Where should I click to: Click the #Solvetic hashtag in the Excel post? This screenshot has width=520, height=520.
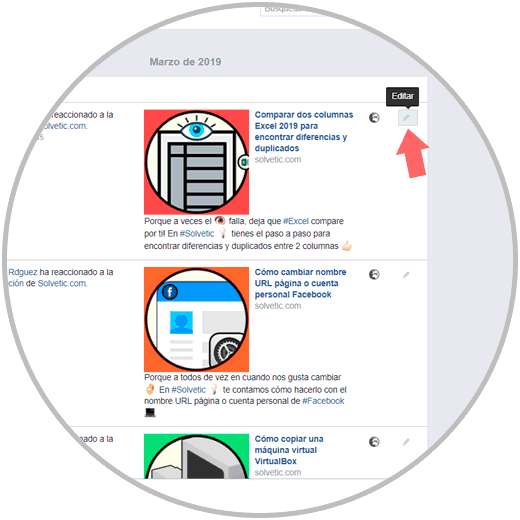197,233
